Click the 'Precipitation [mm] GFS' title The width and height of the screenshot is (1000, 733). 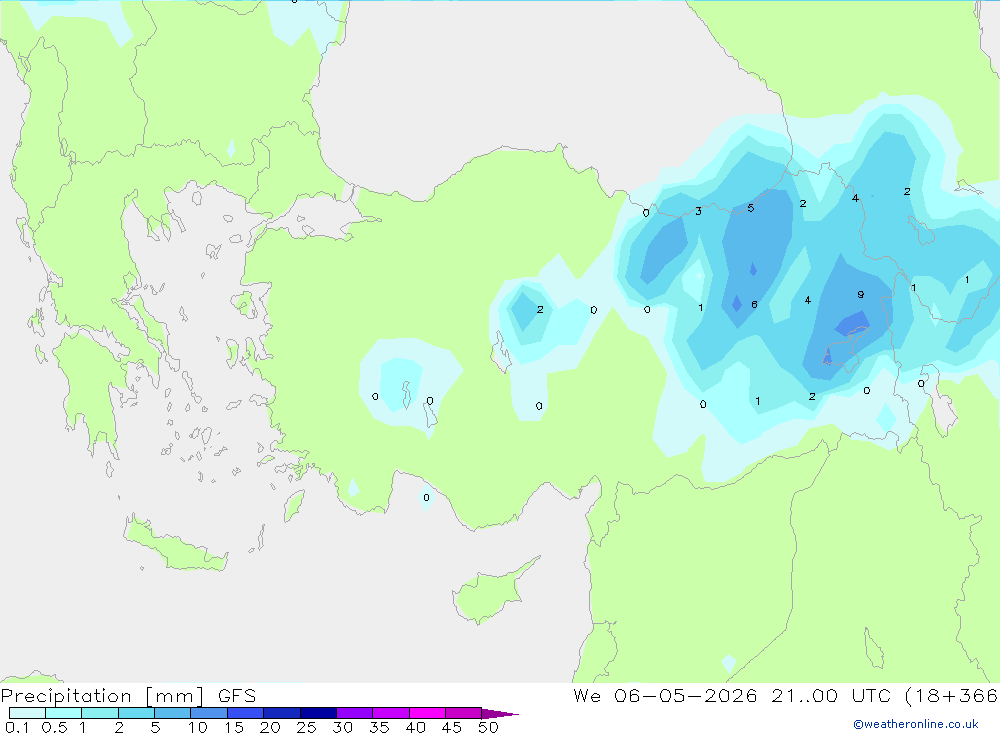[128, 696]
